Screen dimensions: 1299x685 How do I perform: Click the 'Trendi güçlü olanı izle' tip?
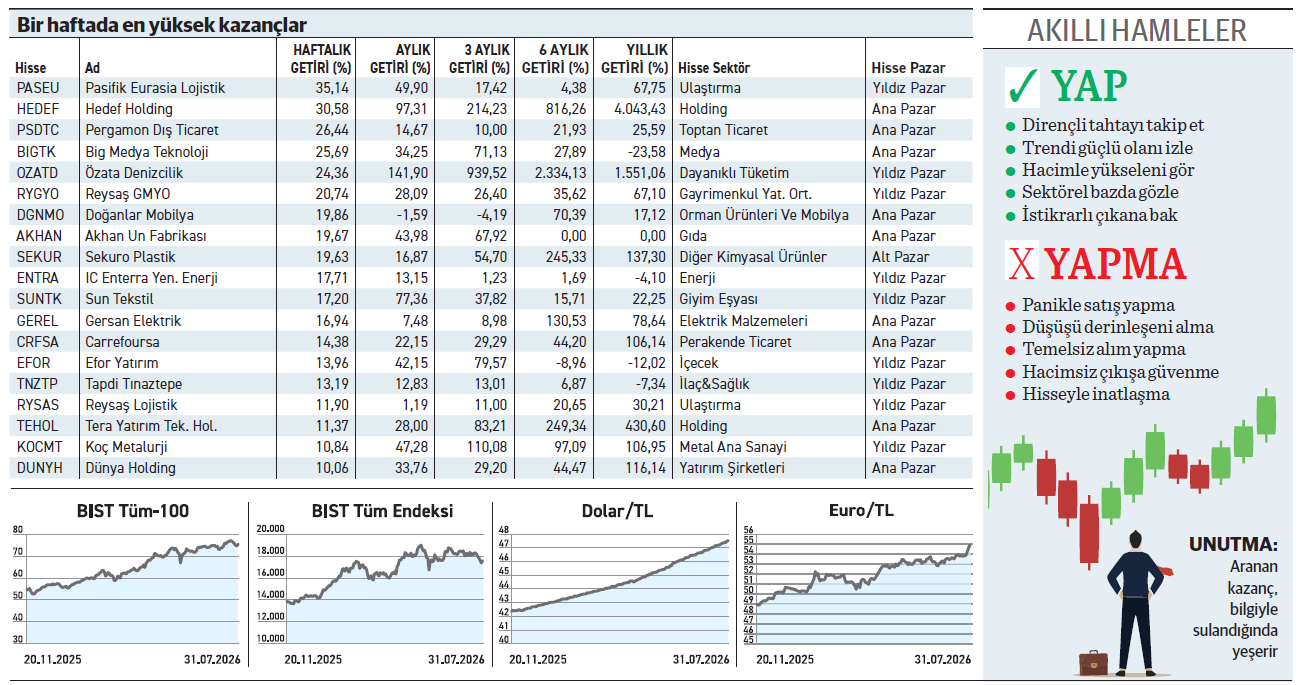pos(1108,148)
